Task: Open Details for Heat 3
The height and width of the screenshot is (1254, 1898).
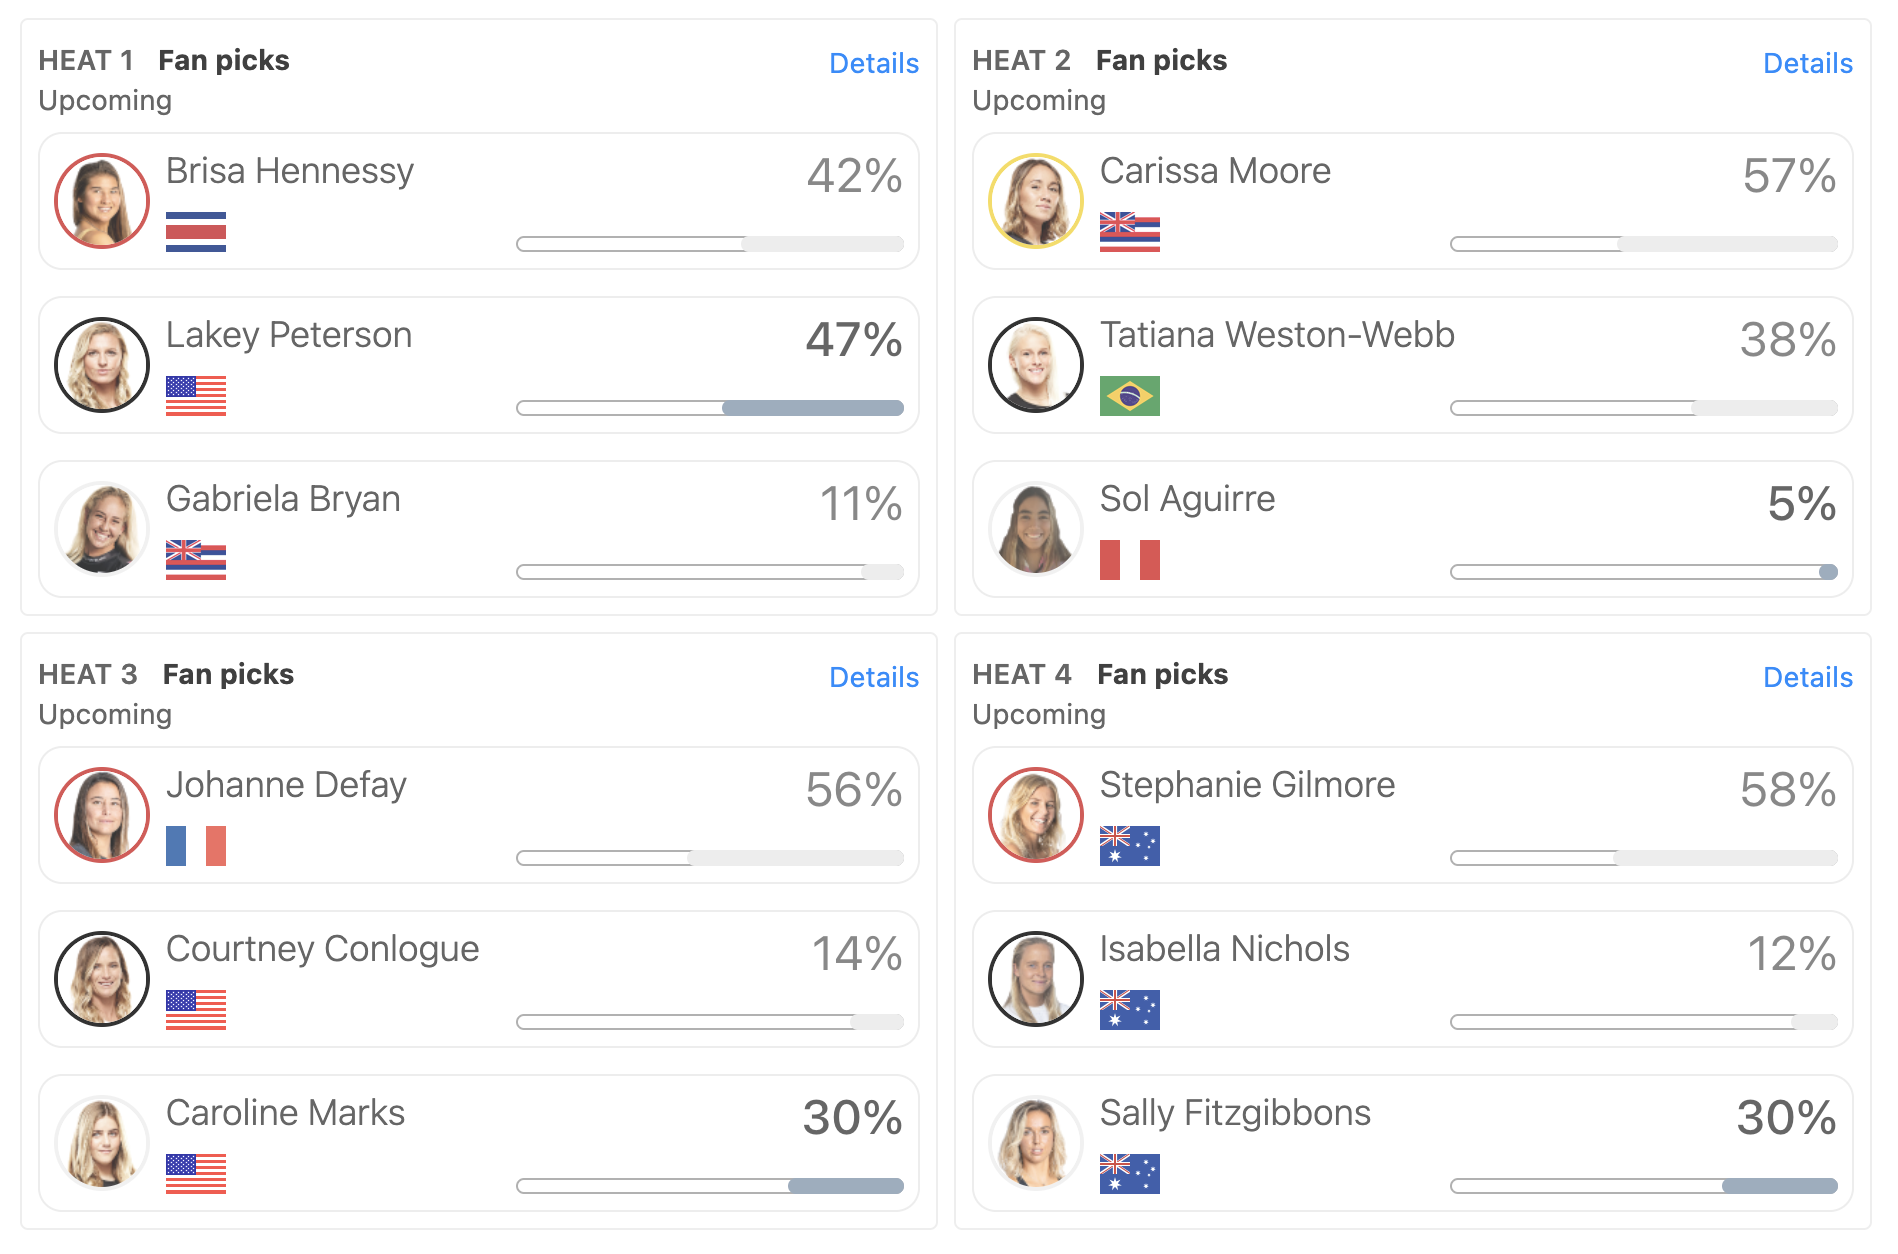Action: click(x=874, y=677)
